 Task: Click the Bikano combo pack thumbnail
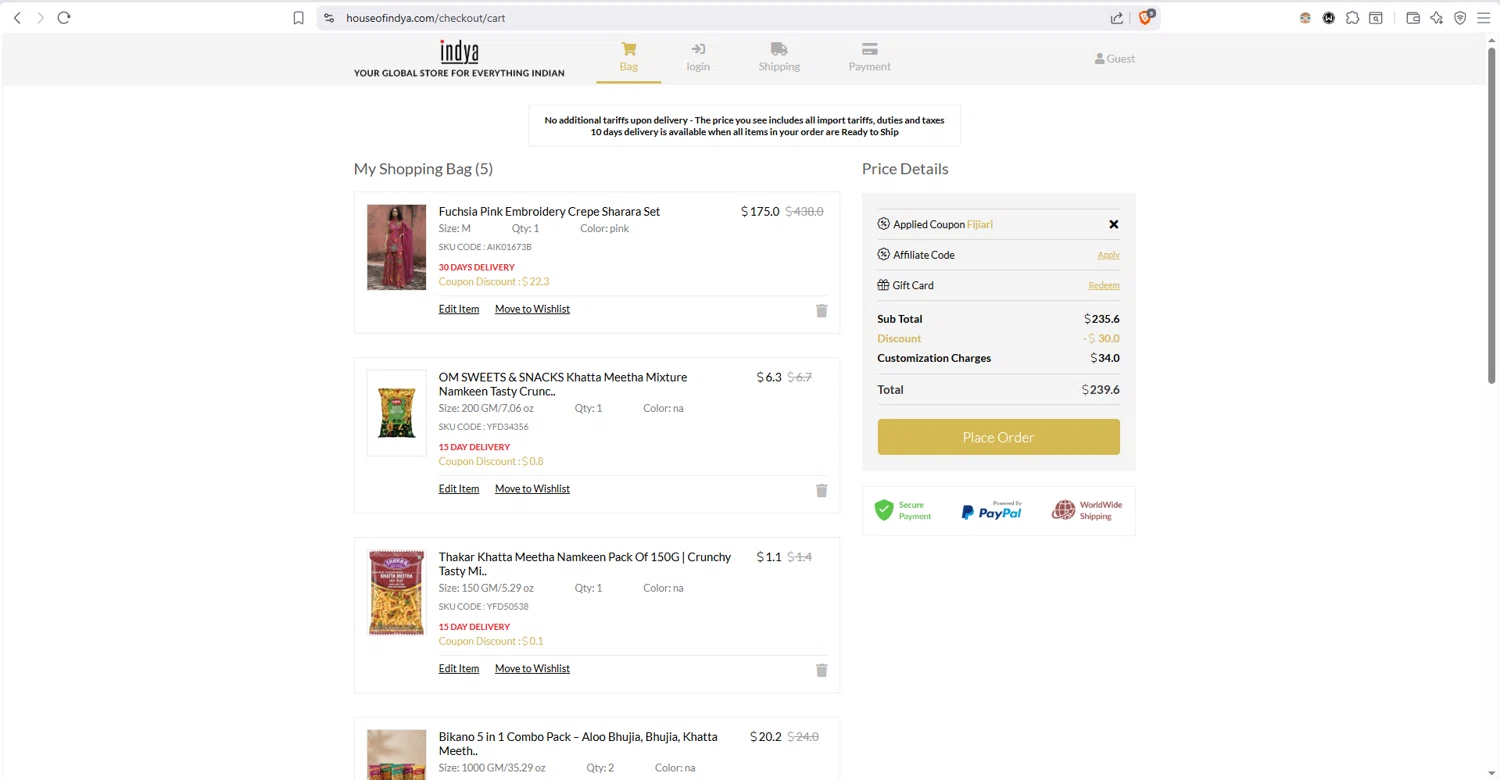(396, 755)
